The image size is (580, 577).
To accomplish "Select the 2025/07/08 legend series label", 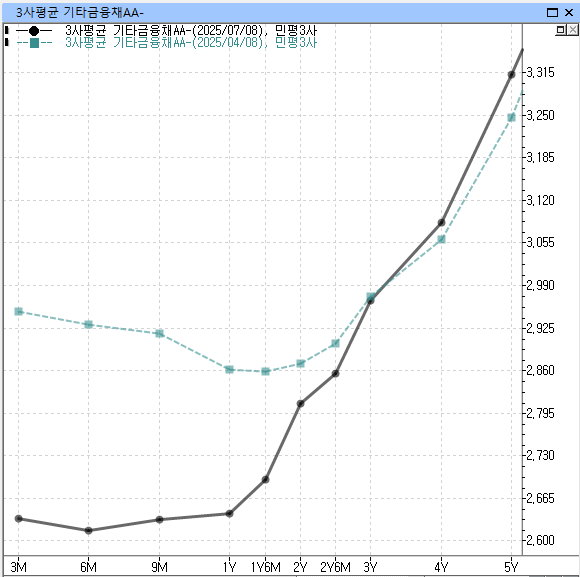I will [x=191, y=31].
